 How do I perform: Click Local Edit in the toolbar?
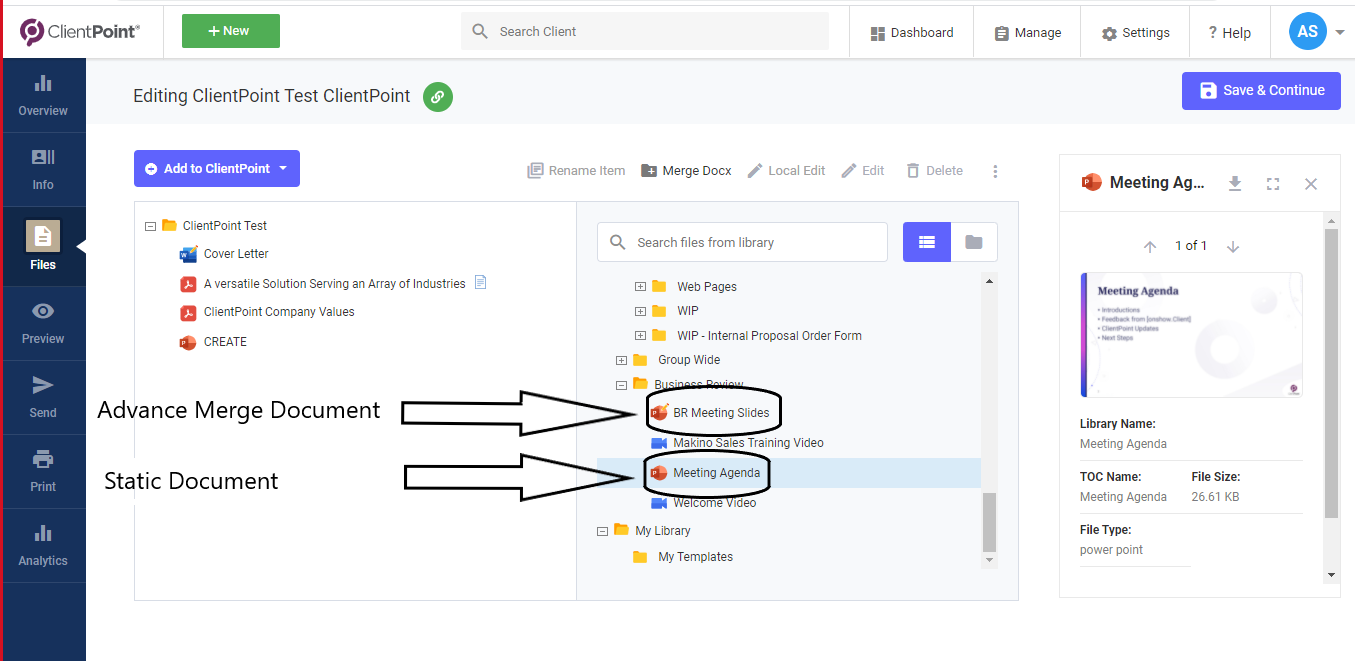pyautogui.click(x=786, y=171)
